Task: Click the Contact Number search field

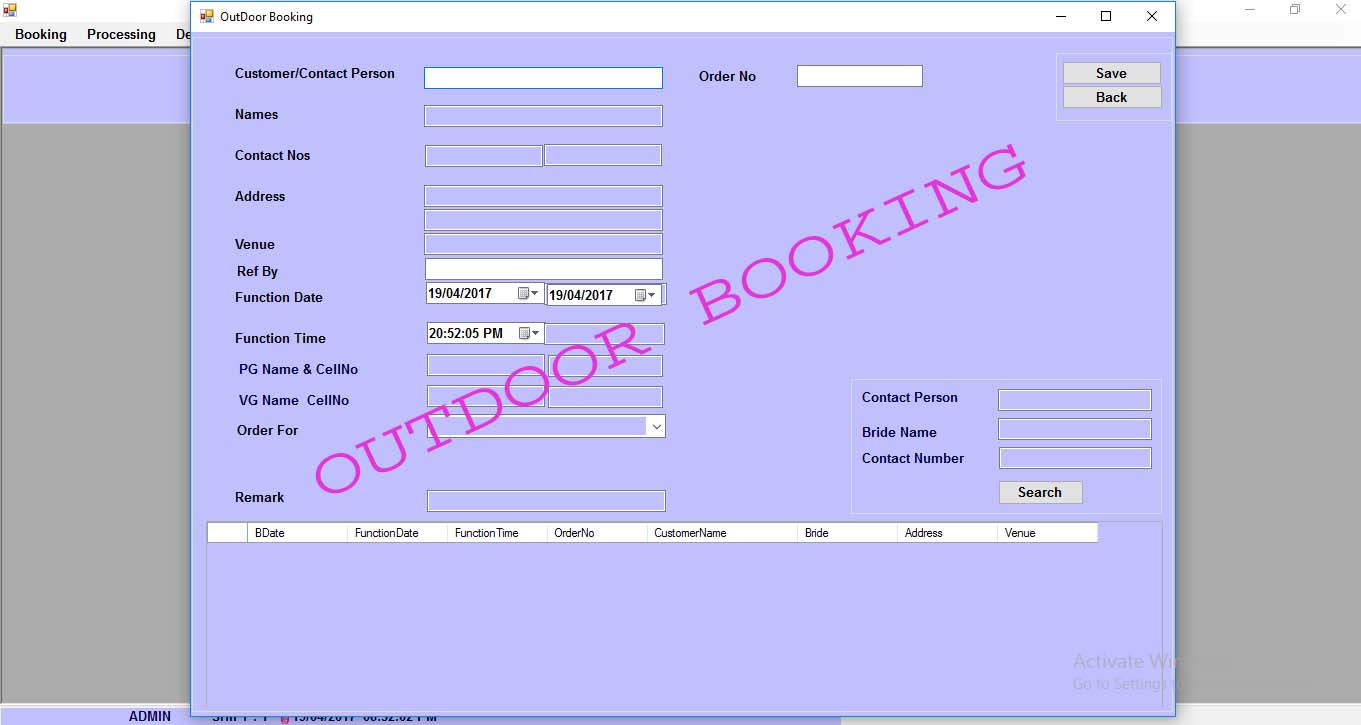Action: pyautogui.click(x=1075, y=458)
